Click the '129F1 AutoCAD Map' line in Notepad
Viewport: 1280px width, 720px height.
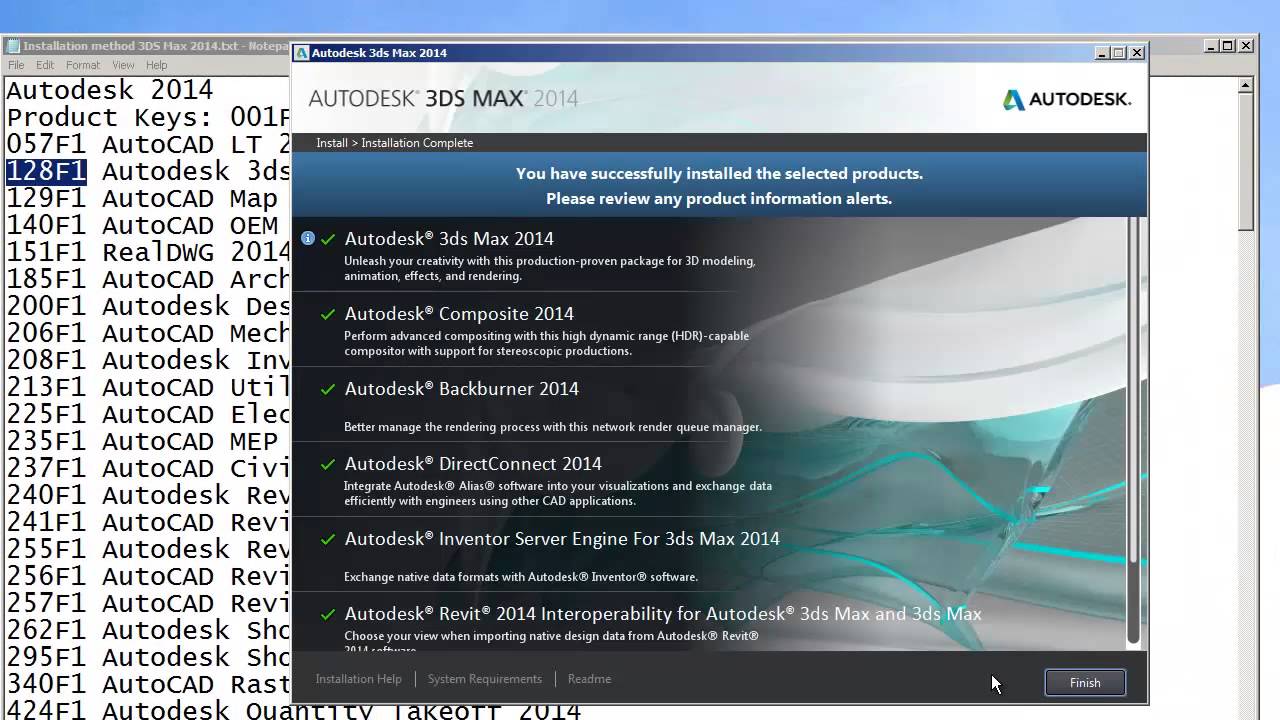click(x=142, y=198)
